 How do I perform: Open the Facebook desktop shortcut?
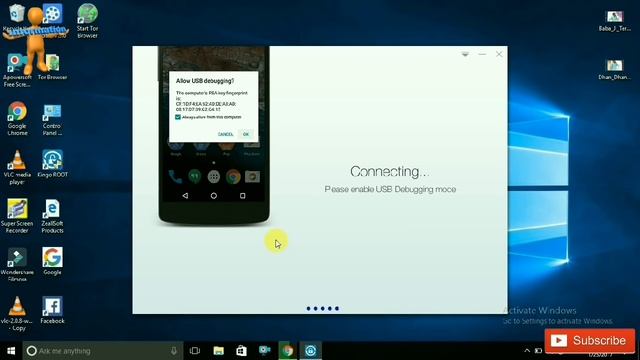click(x=52, y=310)
